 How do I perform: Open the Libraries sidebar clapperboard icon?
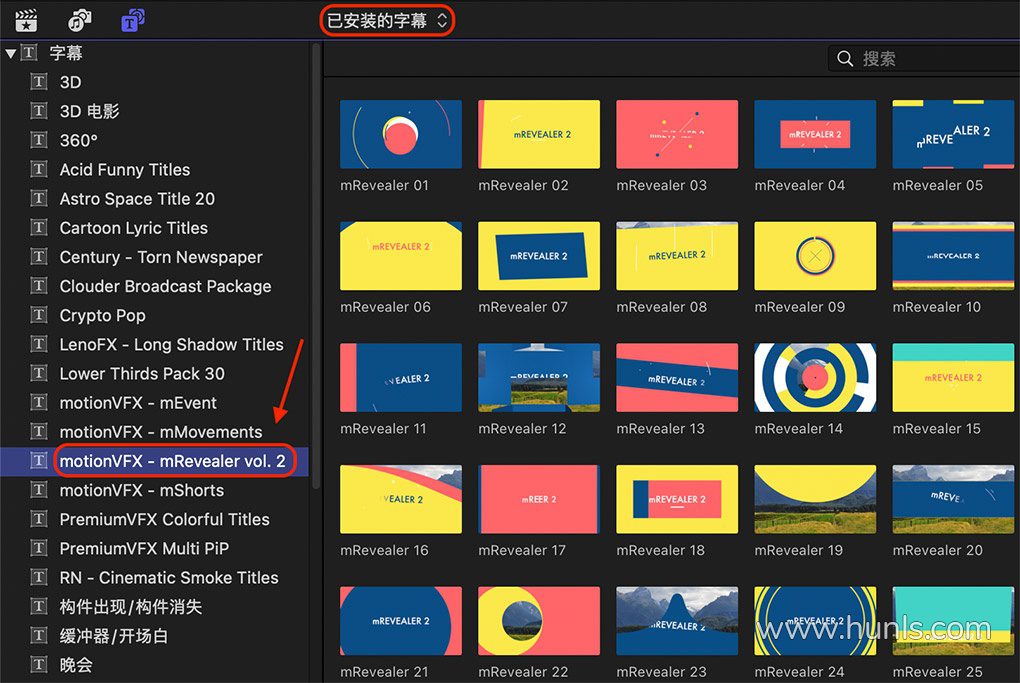(26, 20)
